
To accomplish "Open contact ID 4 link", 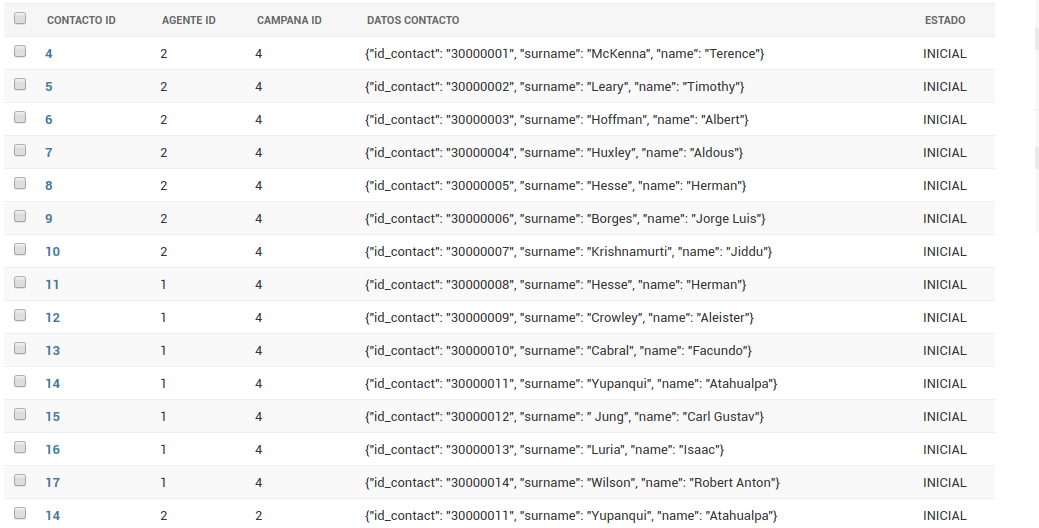I will pyautogui.click(x=49, y=54).
